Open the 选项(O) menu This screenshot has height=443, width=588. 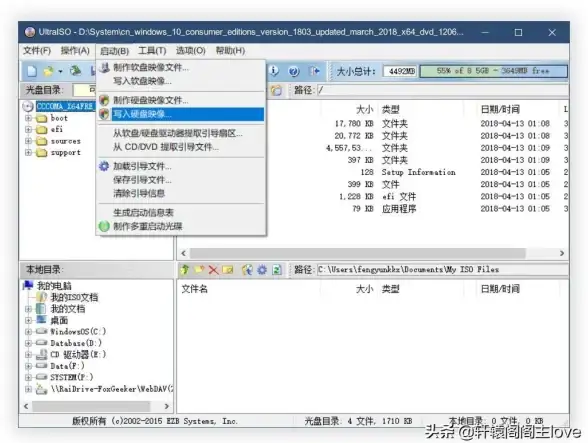190,51
